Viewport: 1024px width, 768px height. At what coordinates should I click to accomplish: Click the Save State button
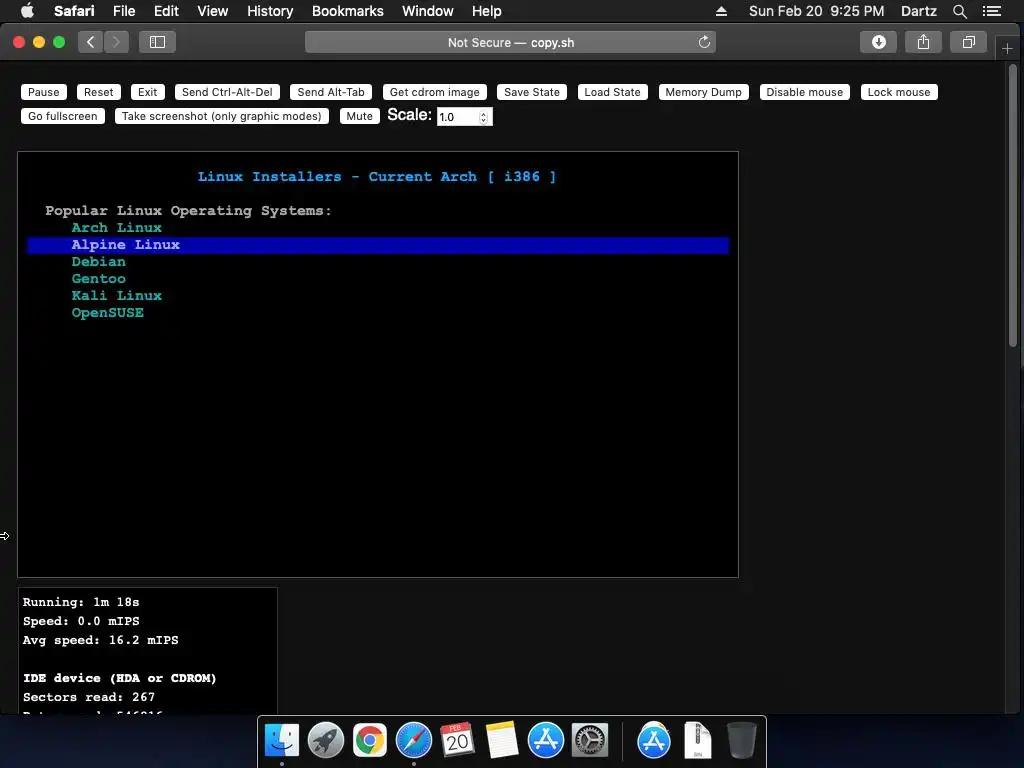pos(532,92)
